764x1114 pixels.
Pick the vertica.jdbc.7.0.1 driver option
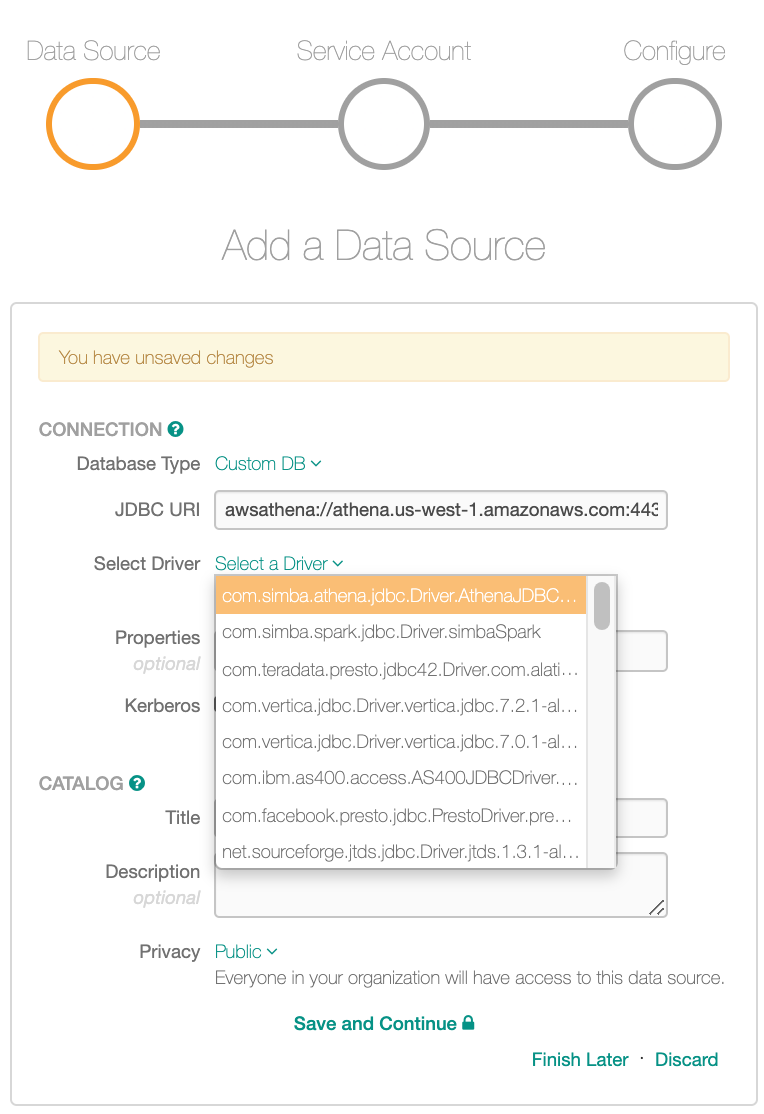[401, 742]
